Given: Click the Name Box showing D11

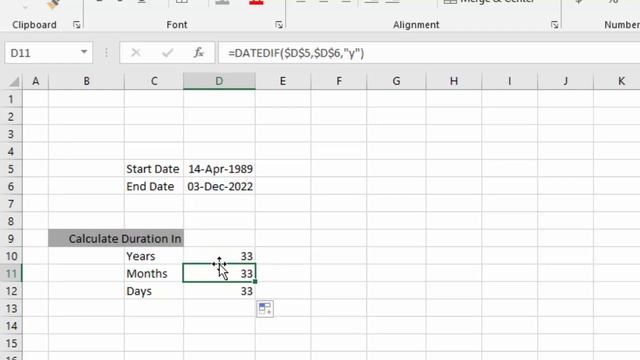Looking at the screenshot, I should pyautogui.click(x=48, y=53).
